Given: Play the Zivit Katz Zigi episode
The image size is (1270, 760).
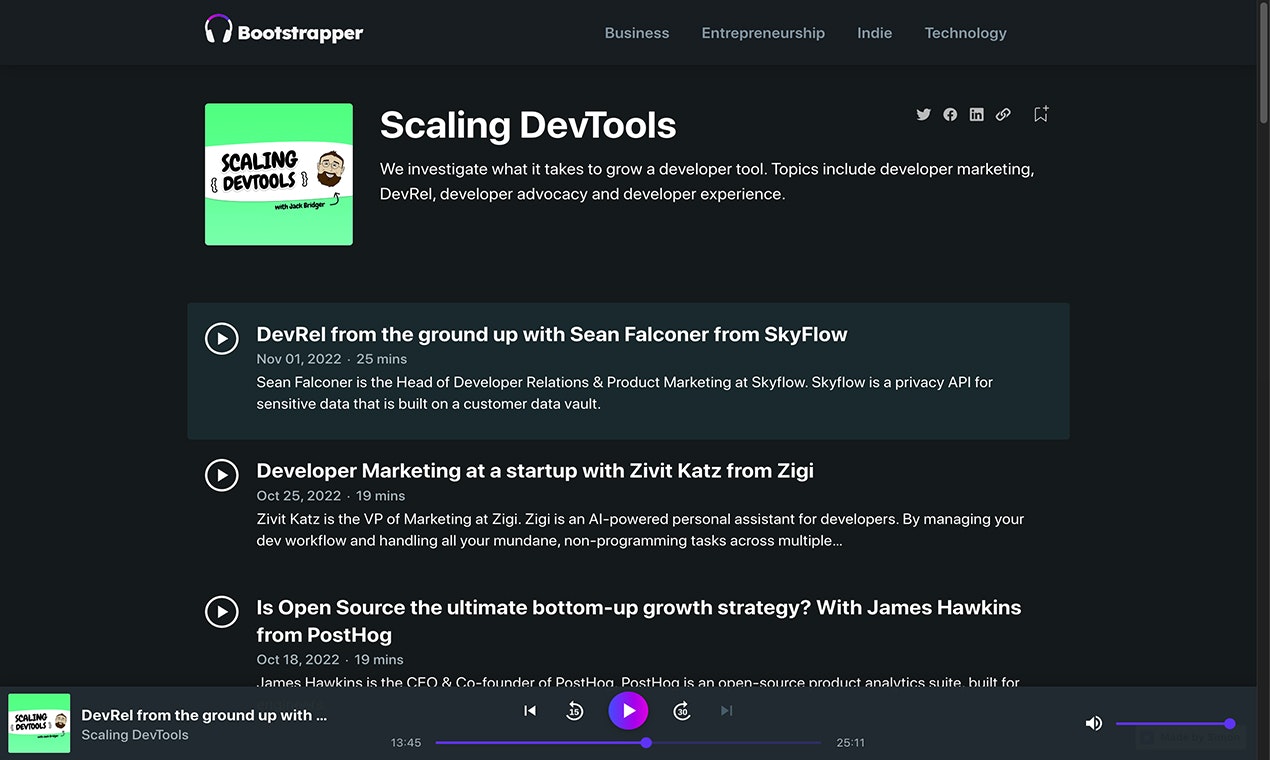Looking at the screenshot, I should point(222,475).
